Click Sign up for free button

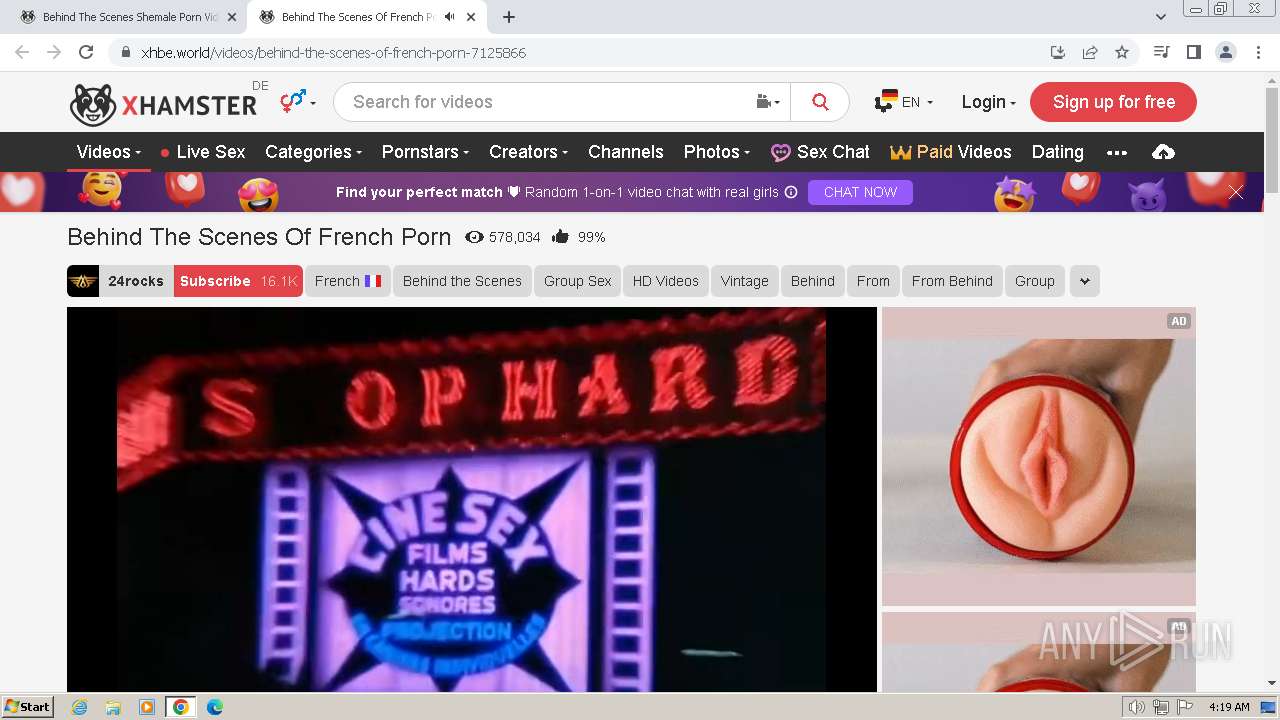[x=1113, y=102]
